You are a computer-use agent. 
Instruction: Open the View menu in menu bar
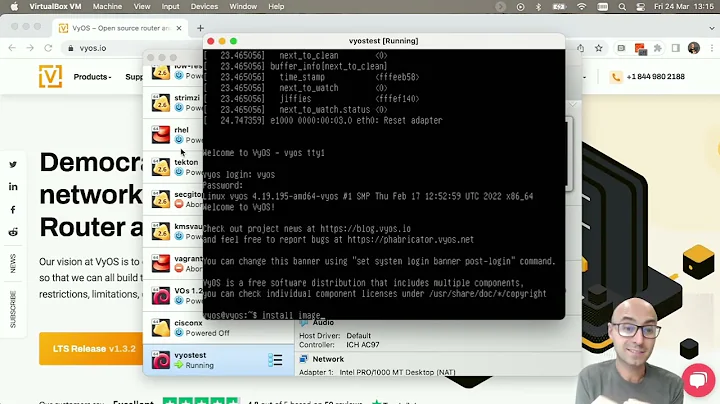[142, 6]
